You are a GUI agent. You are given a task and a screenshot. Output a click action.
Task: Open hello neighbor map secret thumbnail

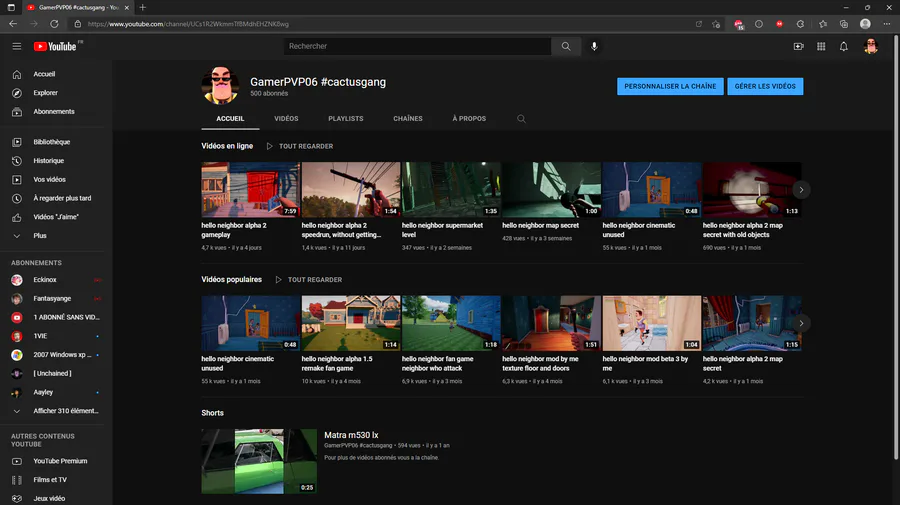[552, 189]
